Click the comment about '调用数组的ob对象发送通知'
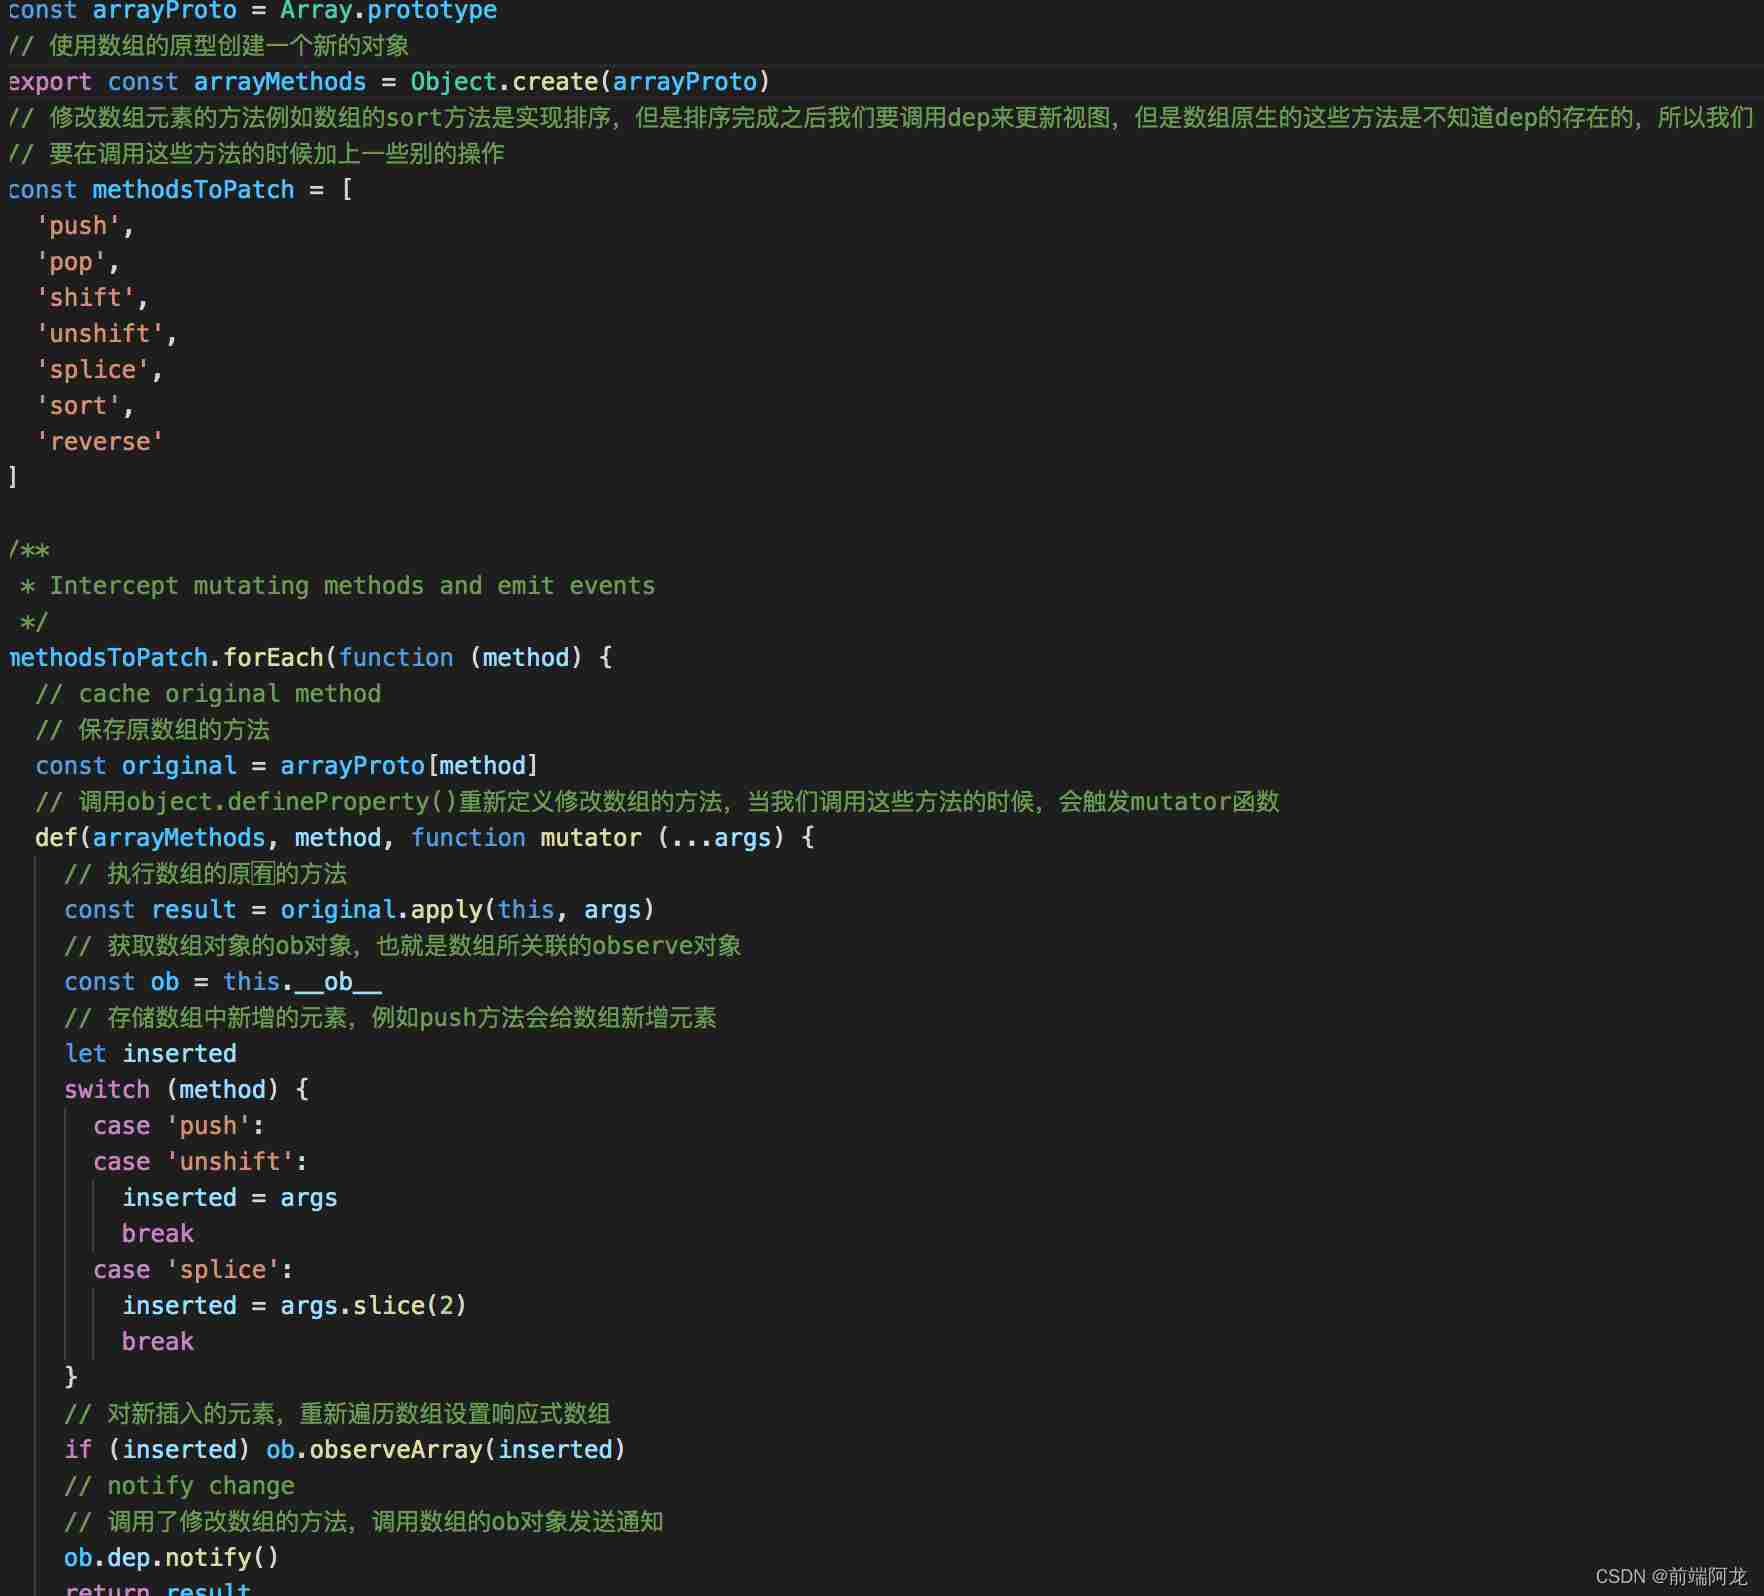The height and width of the screenshot is (1596, 1764). click(x=364, y=1522)
